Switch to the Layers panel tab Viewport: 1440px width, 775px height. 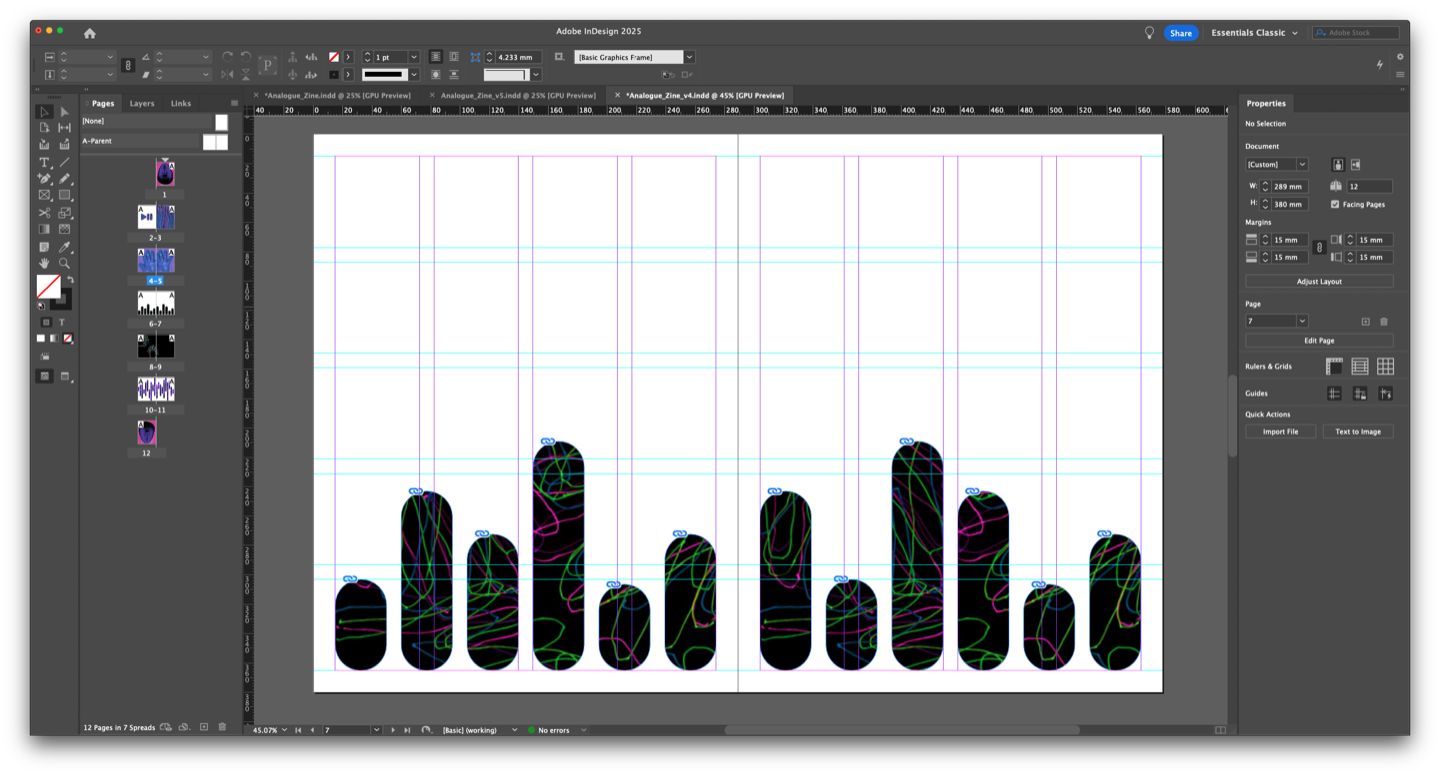point(142,103)
